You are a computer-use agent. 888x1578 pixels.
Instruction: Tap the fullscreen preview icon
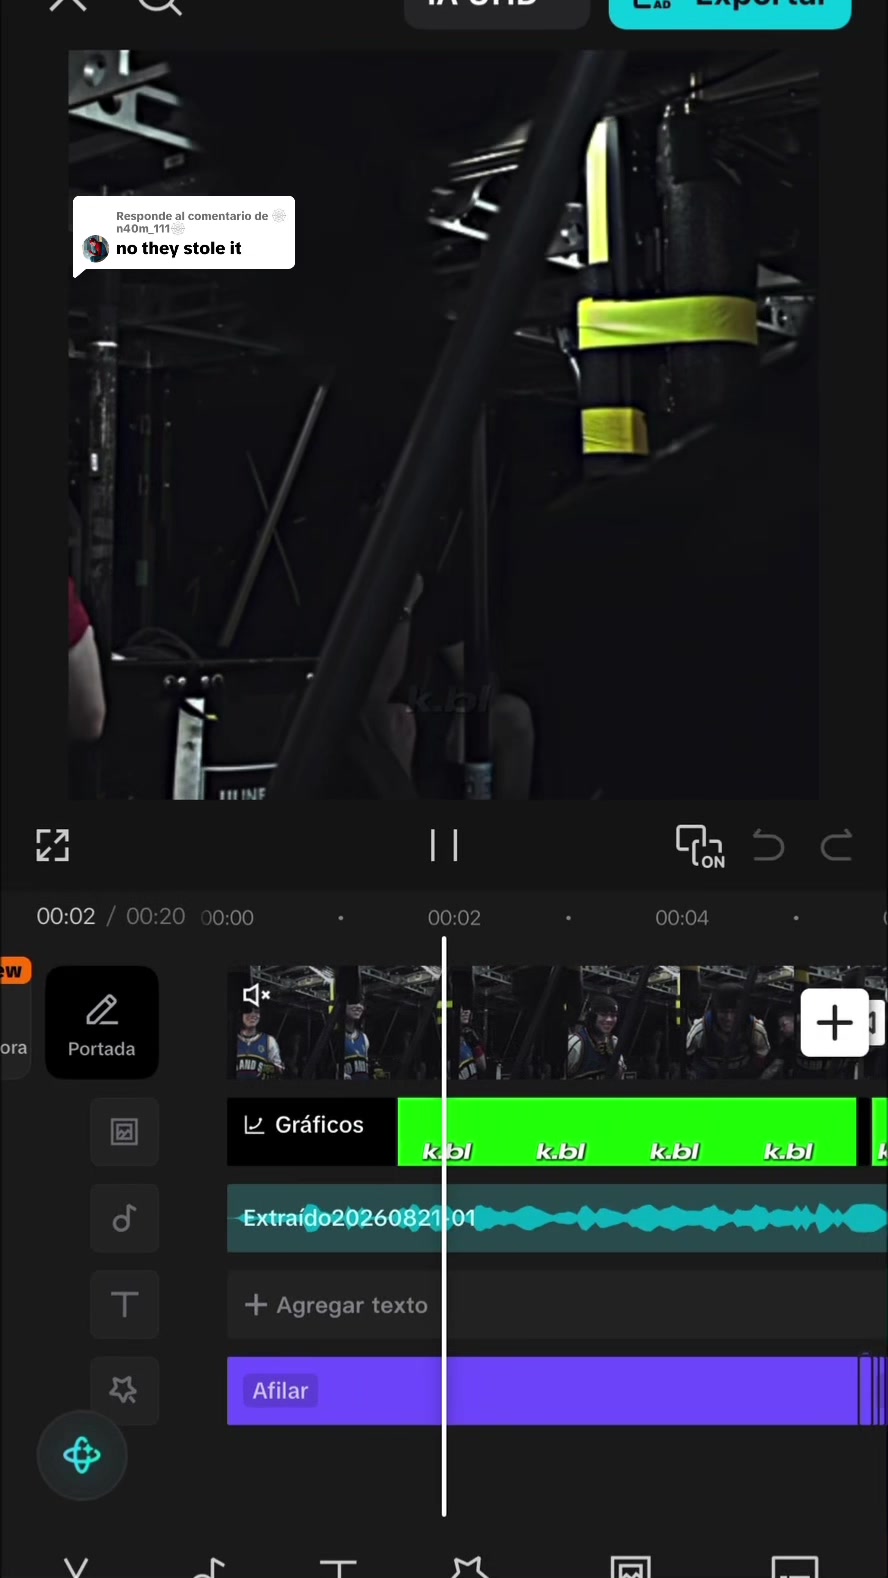(53, 845)
